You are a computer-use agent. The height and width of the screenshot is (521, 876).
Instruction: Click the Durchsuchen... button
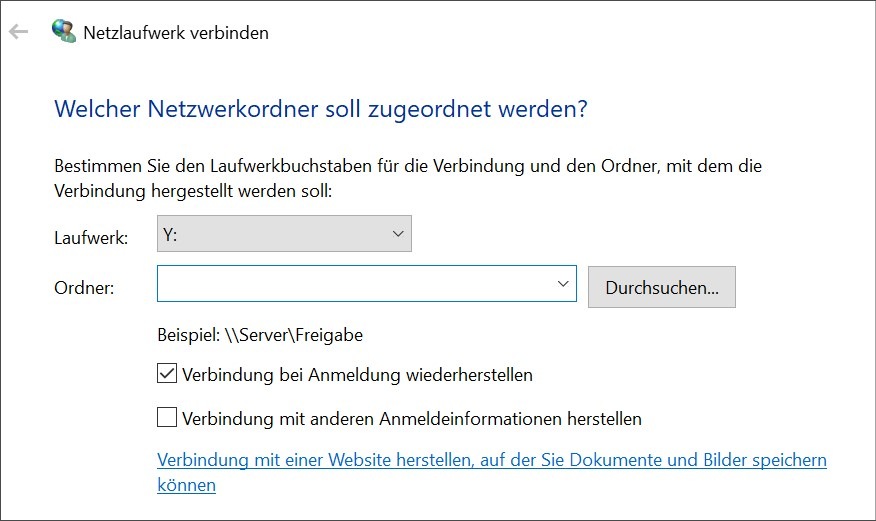point(661,287)
